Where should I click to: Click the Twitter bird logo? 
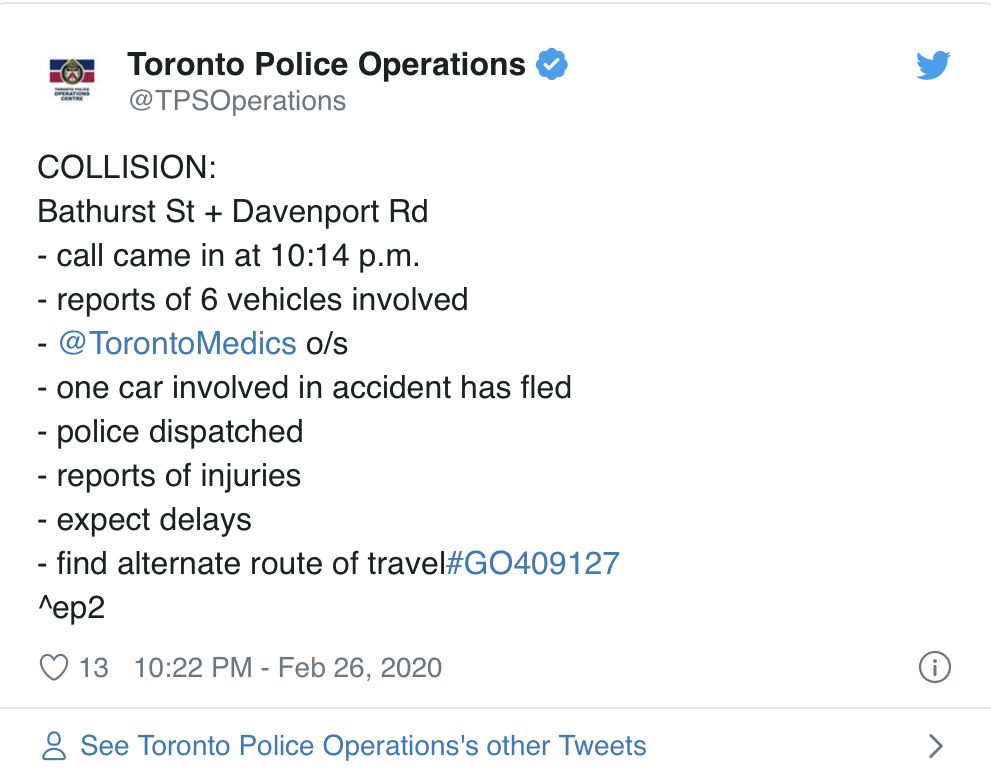tap(933, 64)
